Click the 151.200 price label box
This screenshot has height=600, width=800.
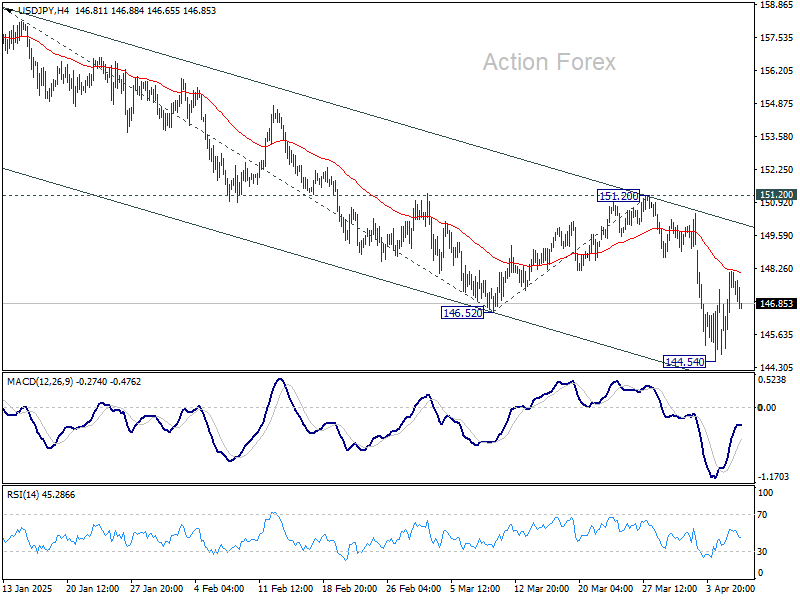[618, 195]
